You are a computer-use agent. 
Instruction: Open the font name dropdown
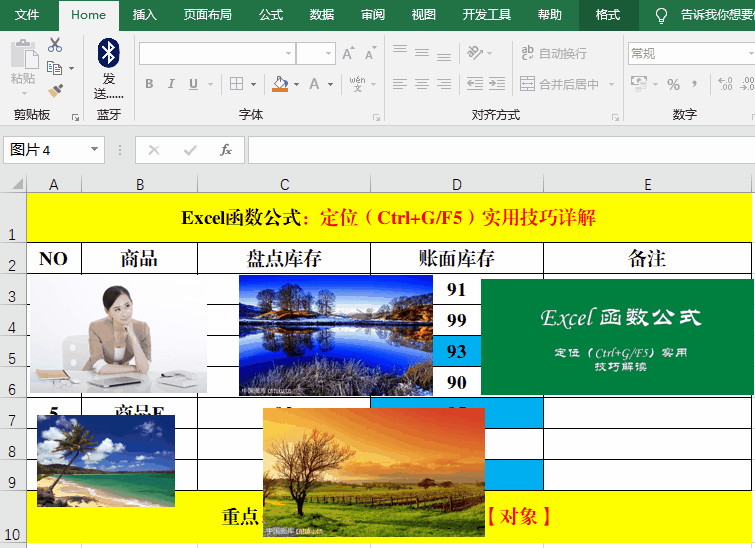289,54
